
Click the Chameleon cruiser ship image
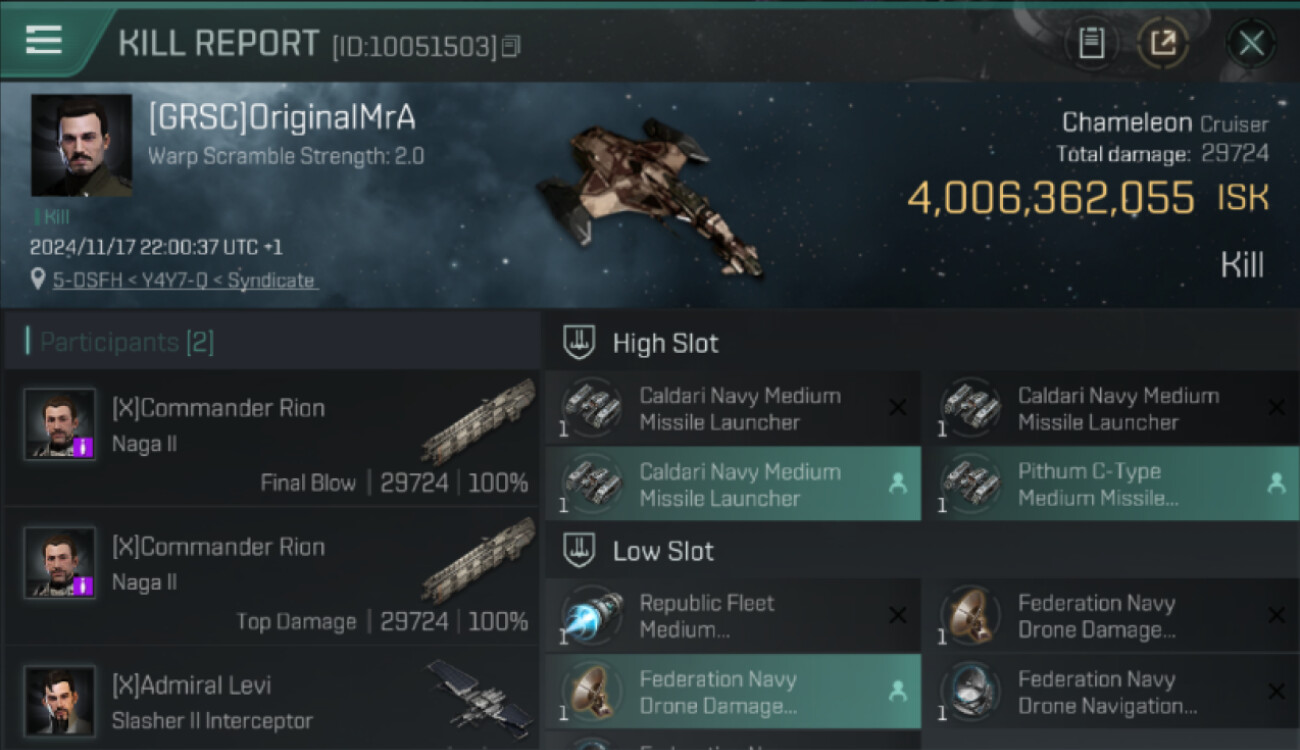pyautogui.click(x=648, y=195)
